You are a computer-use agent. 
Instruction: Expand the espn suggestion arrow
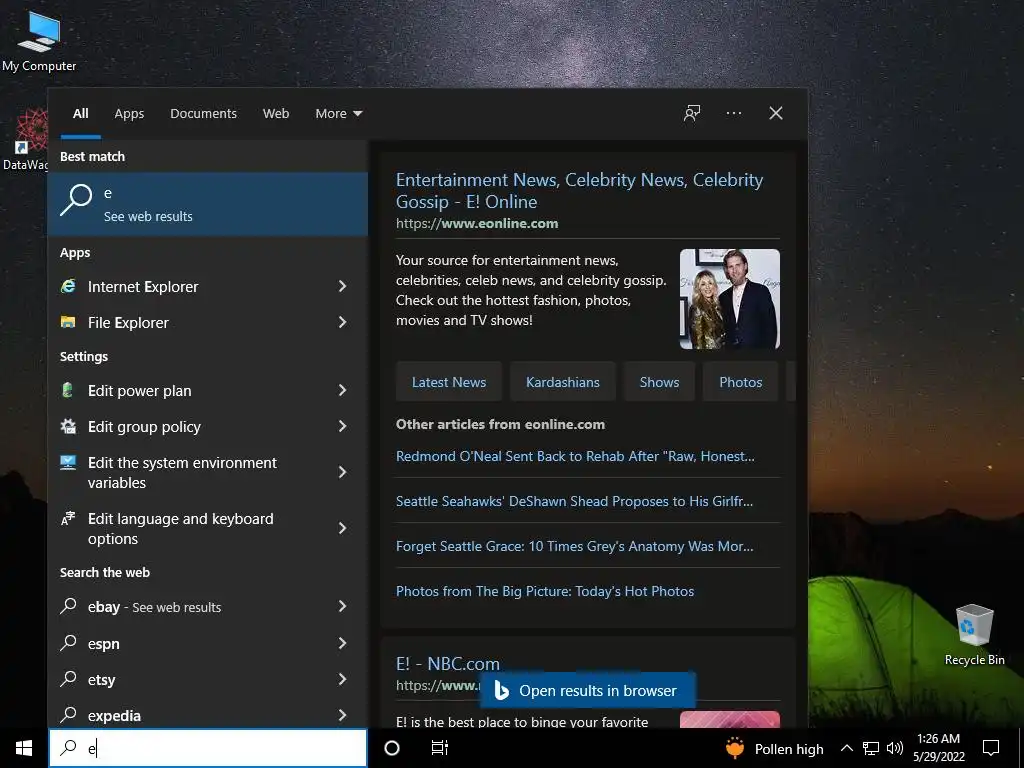(x=342, y=643)
